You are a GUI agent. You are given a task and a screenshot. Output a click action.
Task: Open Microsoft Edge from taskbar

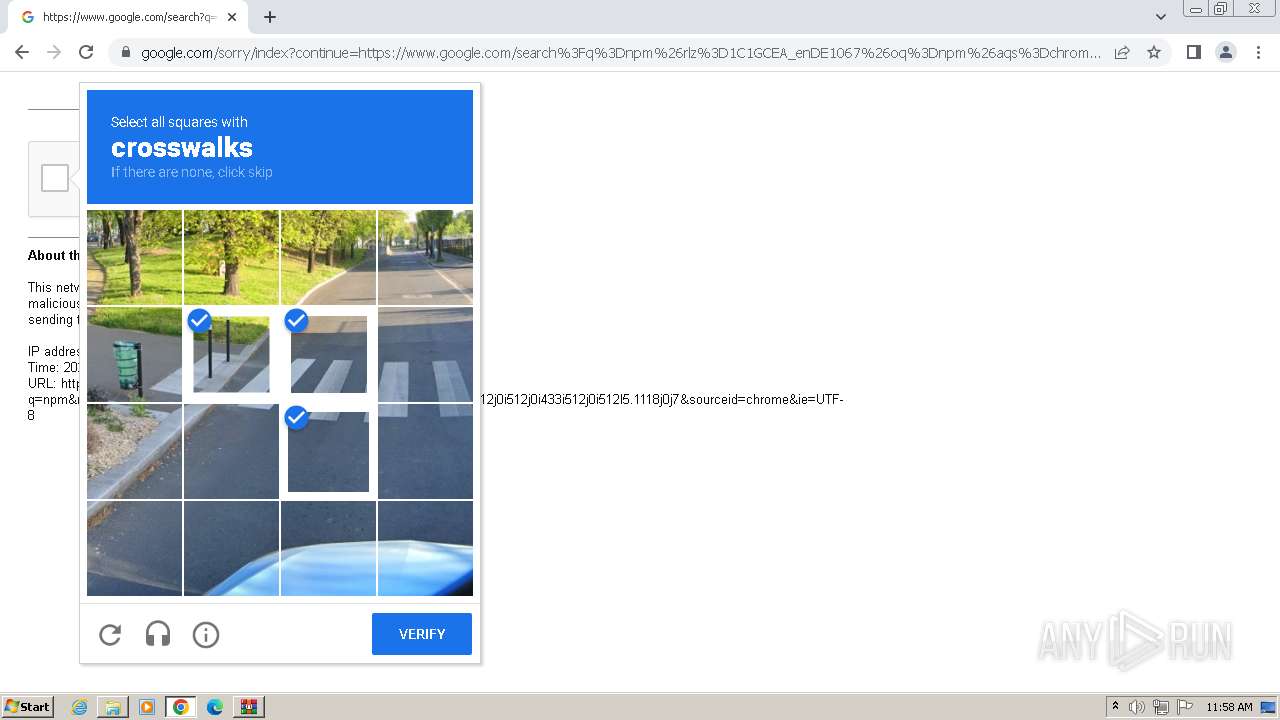(215, 707)
